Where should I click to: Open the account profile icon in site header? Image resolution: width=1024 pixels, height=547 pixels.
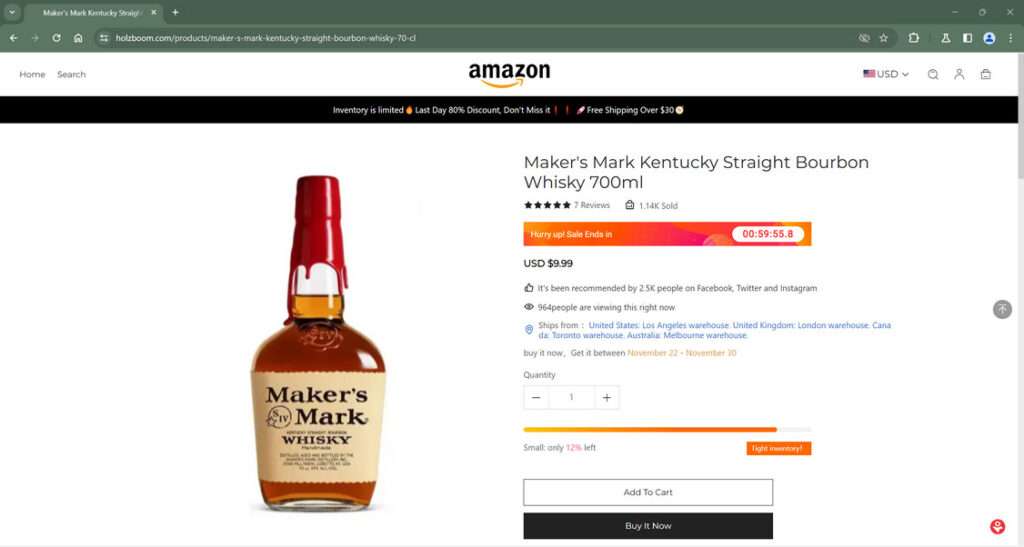coord(959,74)
